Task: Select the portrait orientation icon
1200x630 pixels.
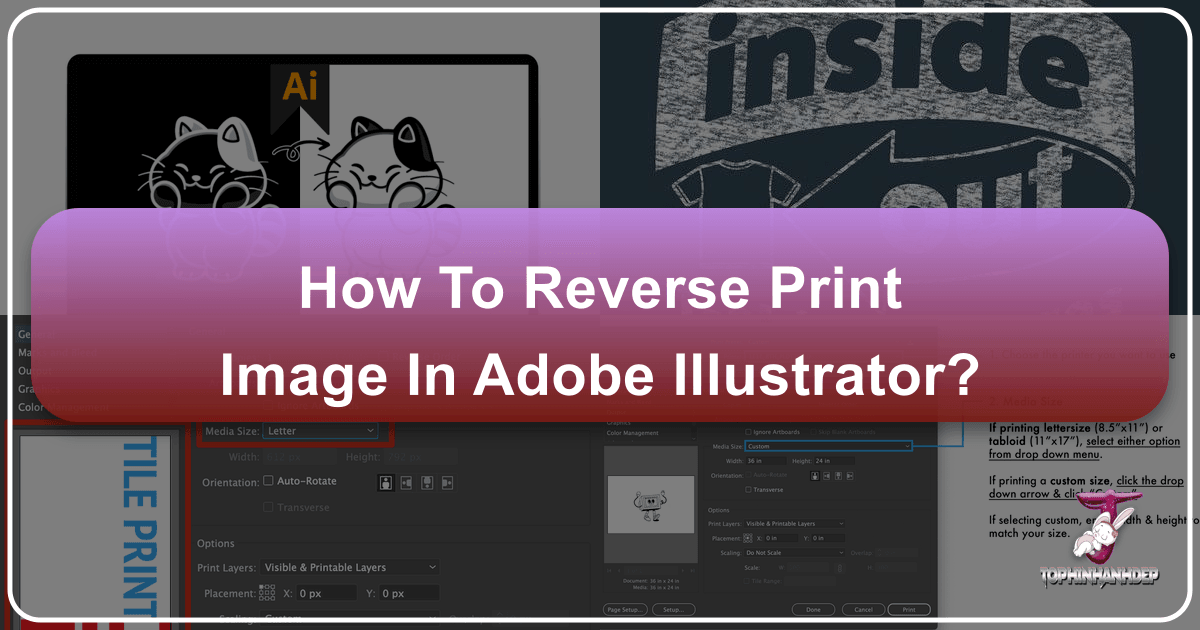Action: tap(386, 483)
